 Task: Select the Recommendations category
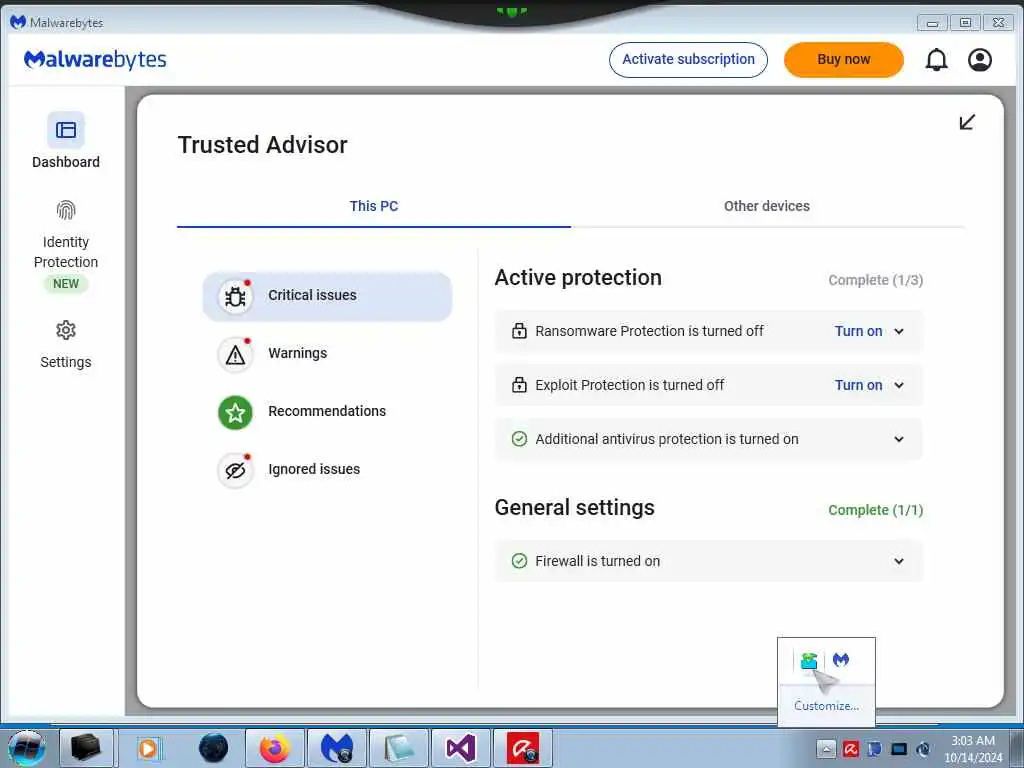click(x=327, y=413)
